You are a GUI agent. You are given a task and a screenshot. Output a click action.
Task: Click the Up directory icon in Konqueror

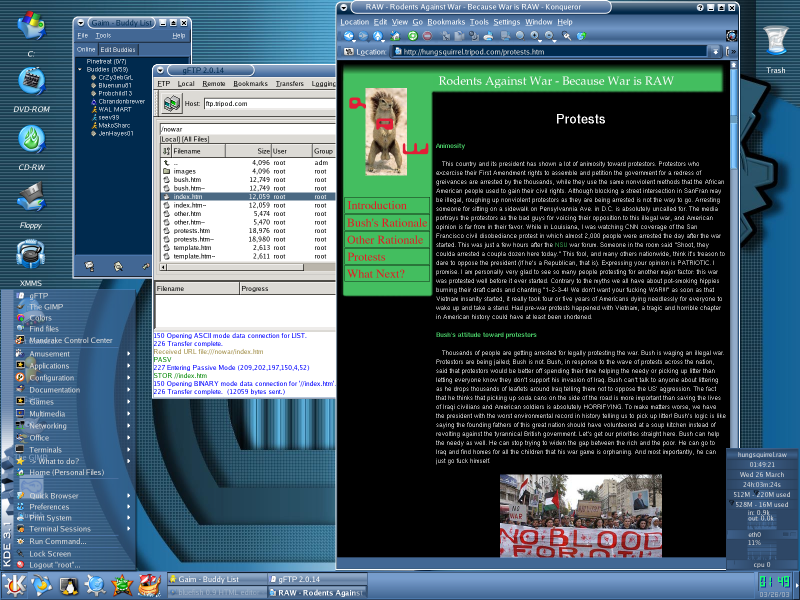tap(378, 36)
